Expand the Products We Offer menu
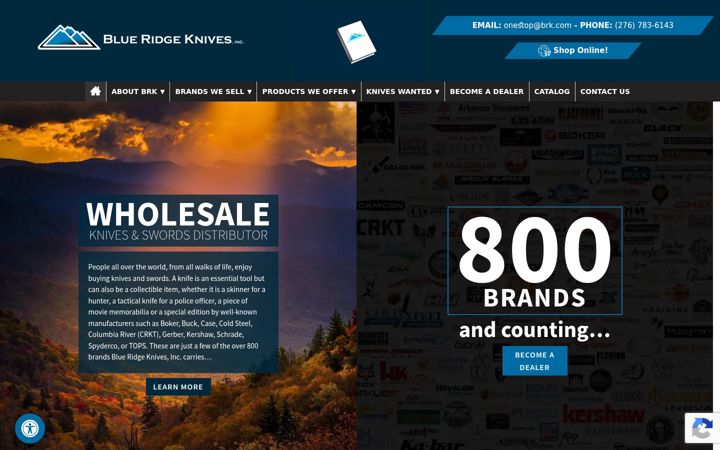Viewport: 720px width, 450px height. [309, 91]
